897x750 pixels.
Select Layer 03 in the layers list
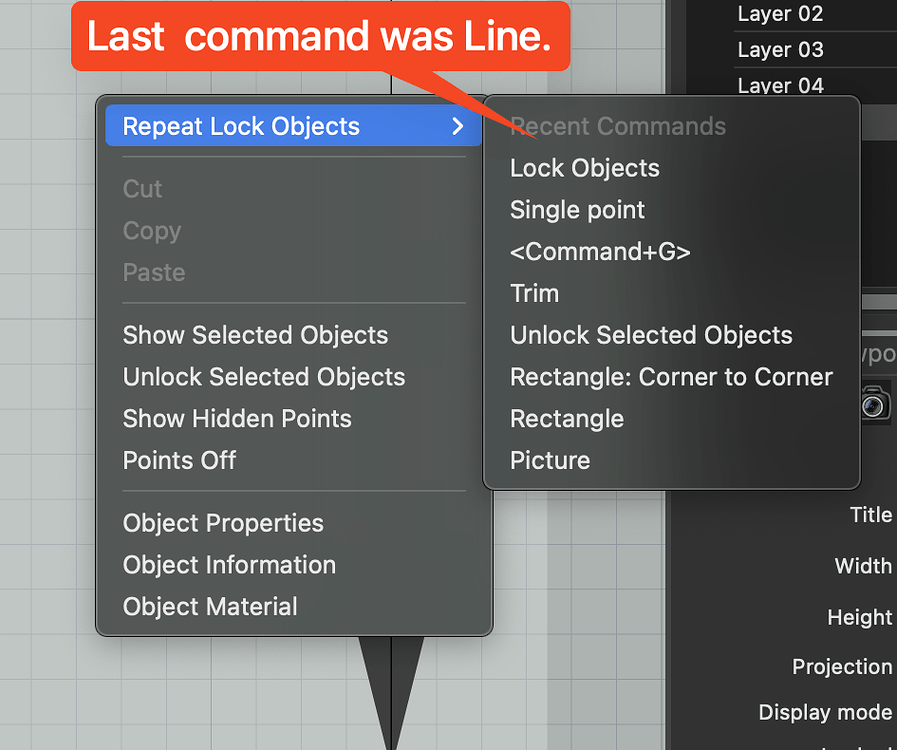780,49
